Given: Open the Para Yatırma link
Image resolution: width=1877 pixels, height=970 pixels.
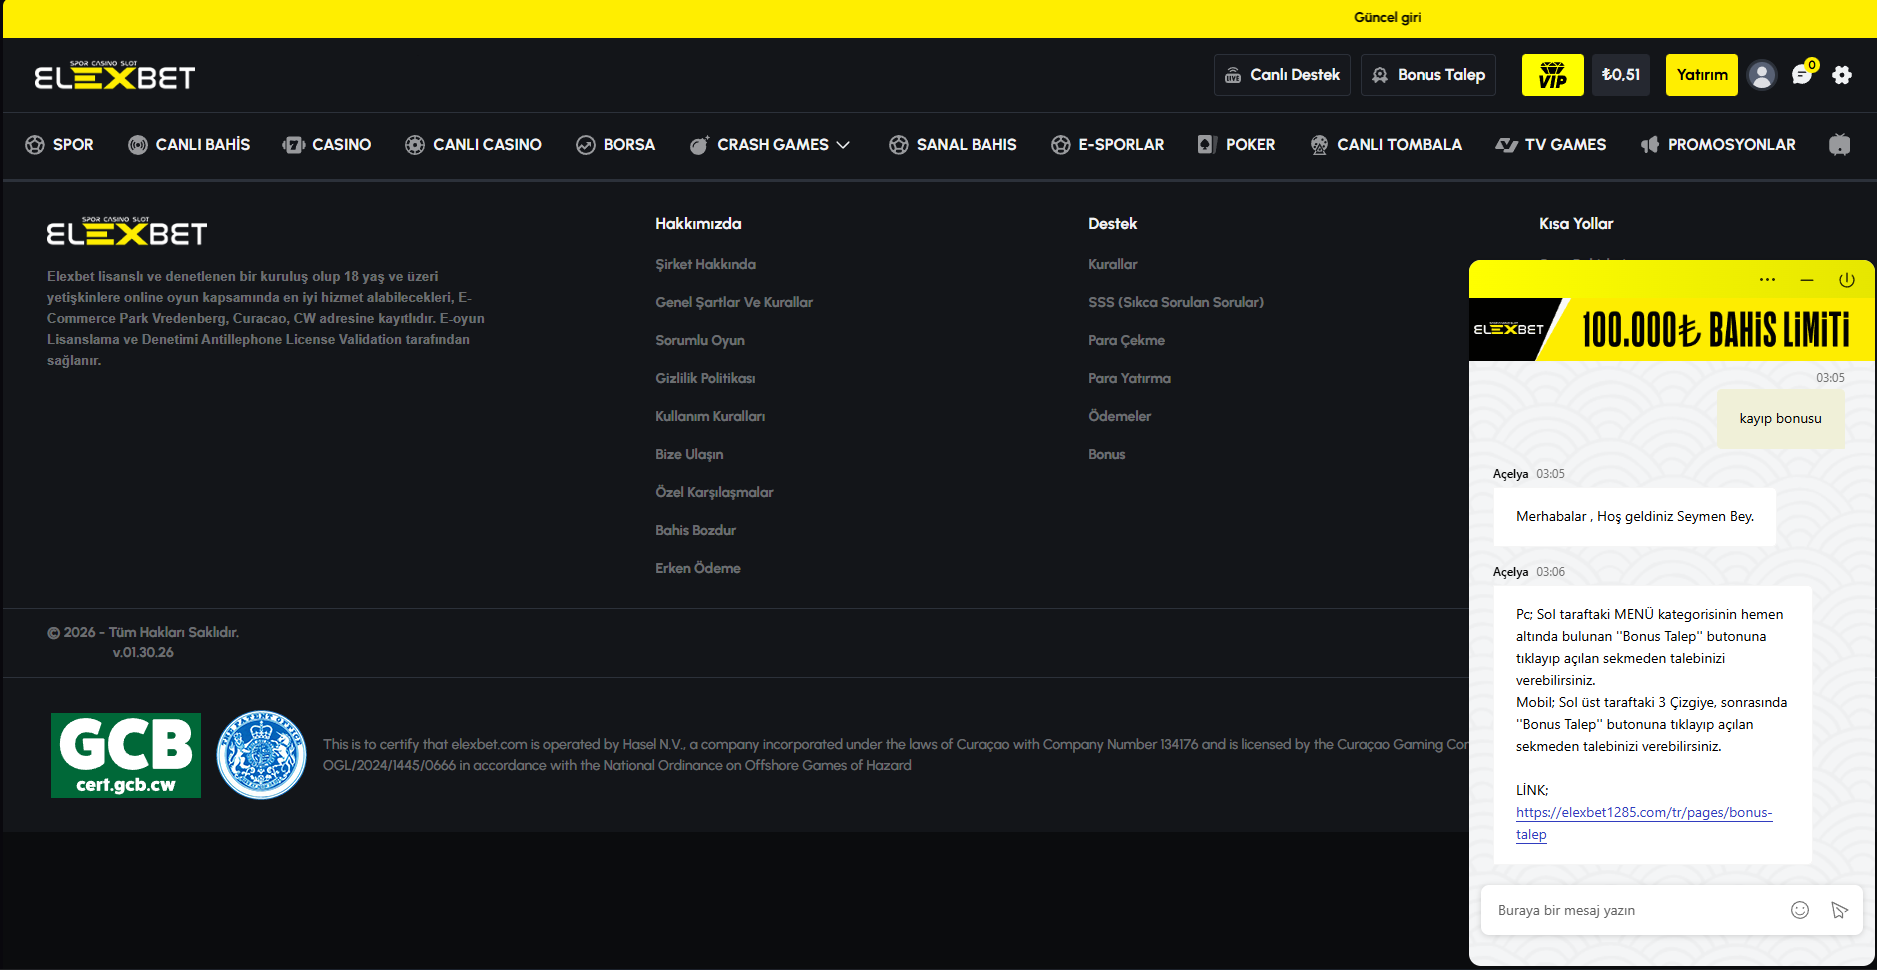Looking at the screenshot, I should coord(1129,378).
